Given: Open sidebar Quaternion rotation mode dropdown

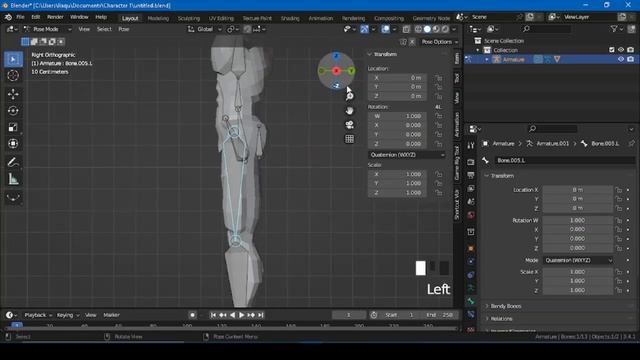Looking at the screenshot, I should (x=407, y=155).
